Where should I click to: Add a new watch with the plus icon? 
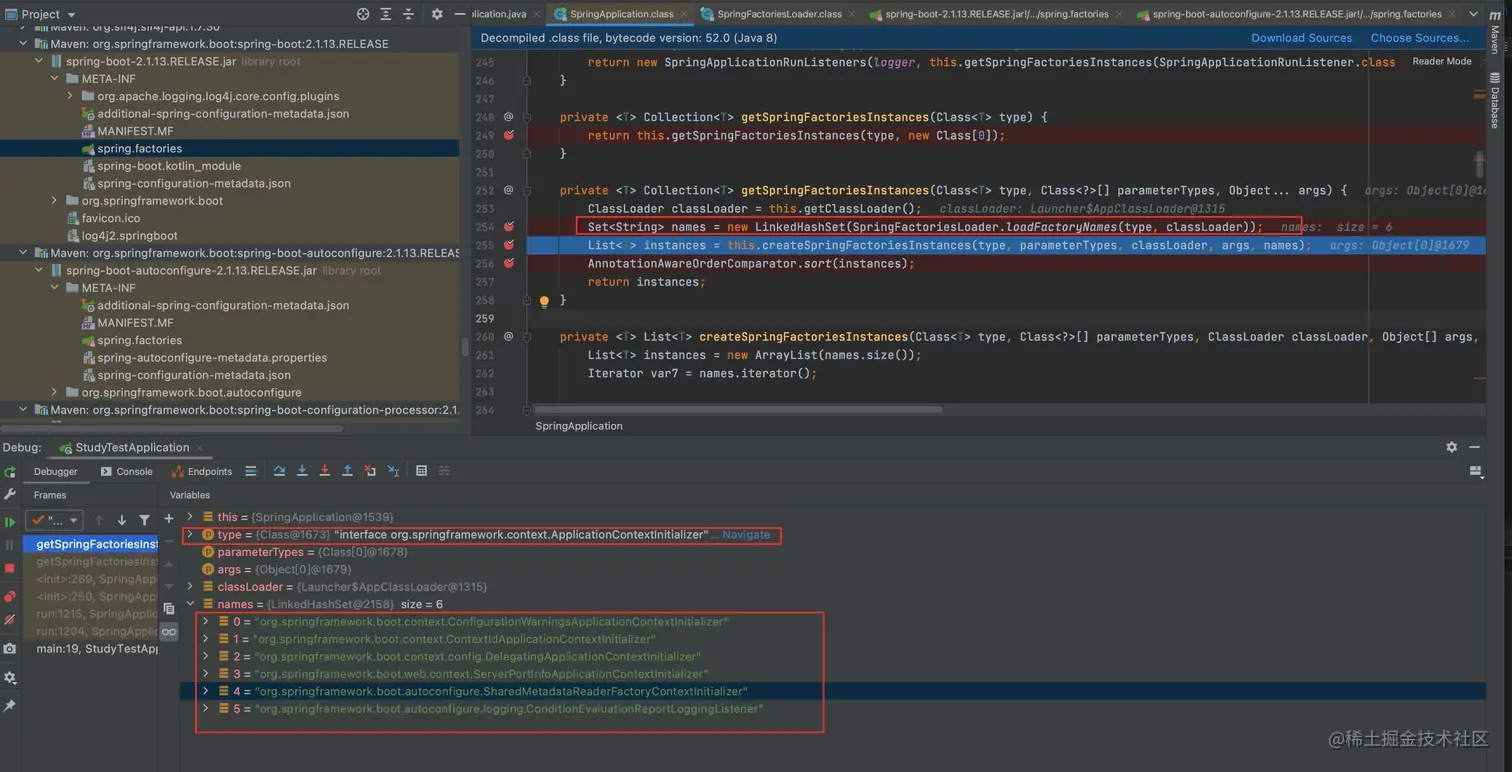tap(169, 518)
